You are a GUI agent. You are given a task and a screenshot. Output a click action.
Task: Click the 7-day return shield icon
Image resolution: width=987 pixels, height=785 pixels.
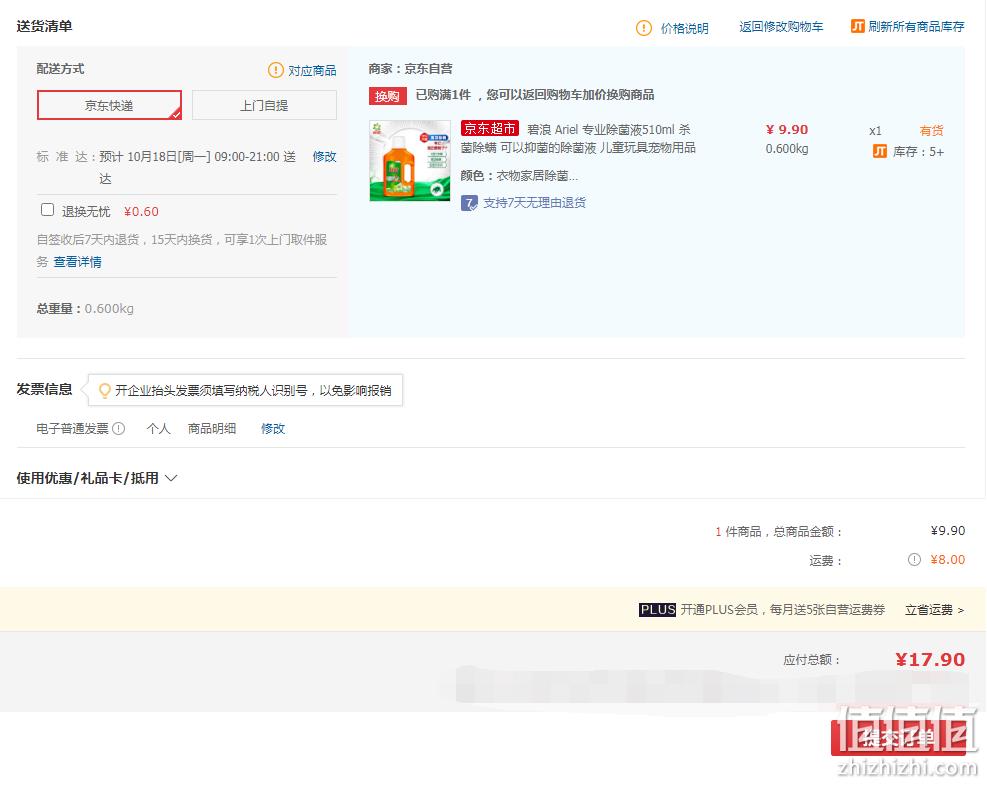point(469,203)
